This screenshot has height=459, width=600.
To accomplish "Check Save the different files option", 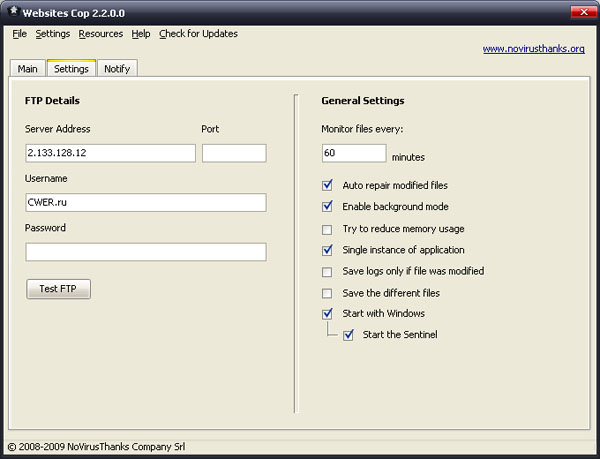I will (x=327, y=293).
